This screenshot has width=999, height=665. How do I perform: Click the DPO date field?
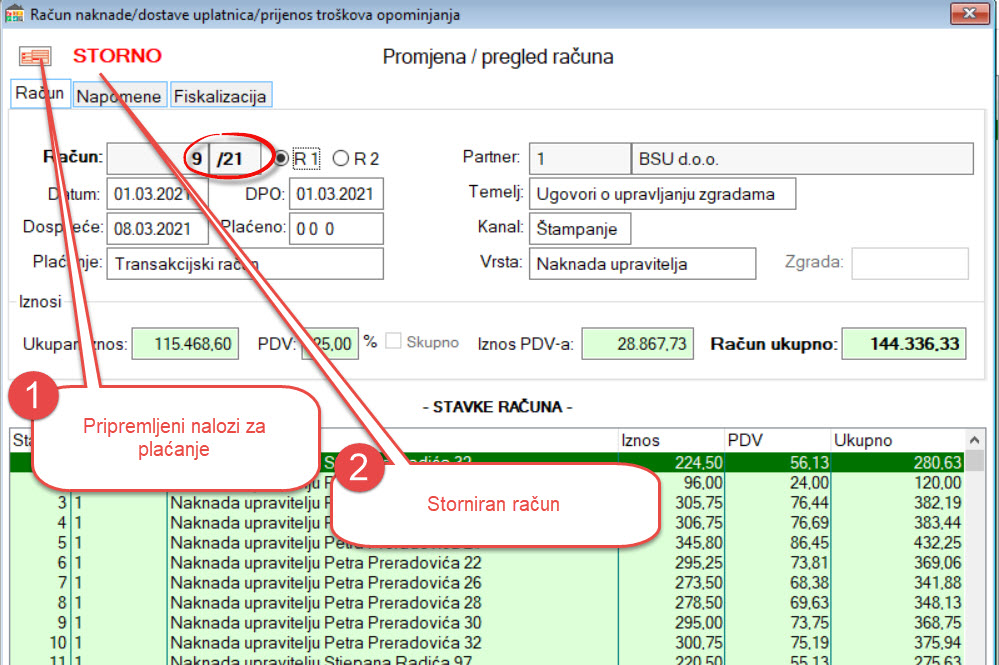point(335,194)
